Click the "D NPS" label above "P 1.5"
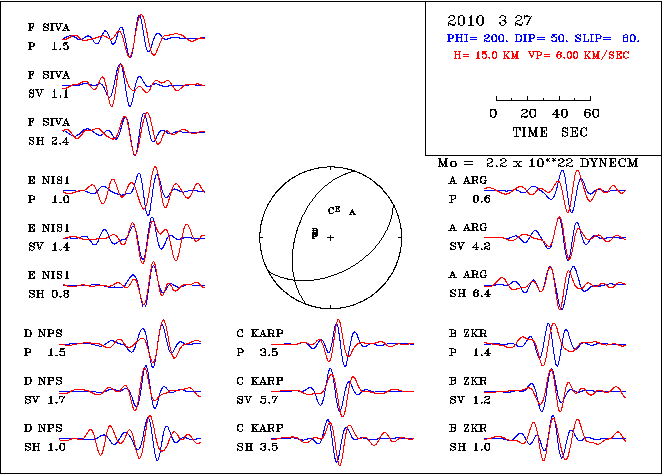Image resolution: width=663 pixels, height=474 pixels. (43, 334)
